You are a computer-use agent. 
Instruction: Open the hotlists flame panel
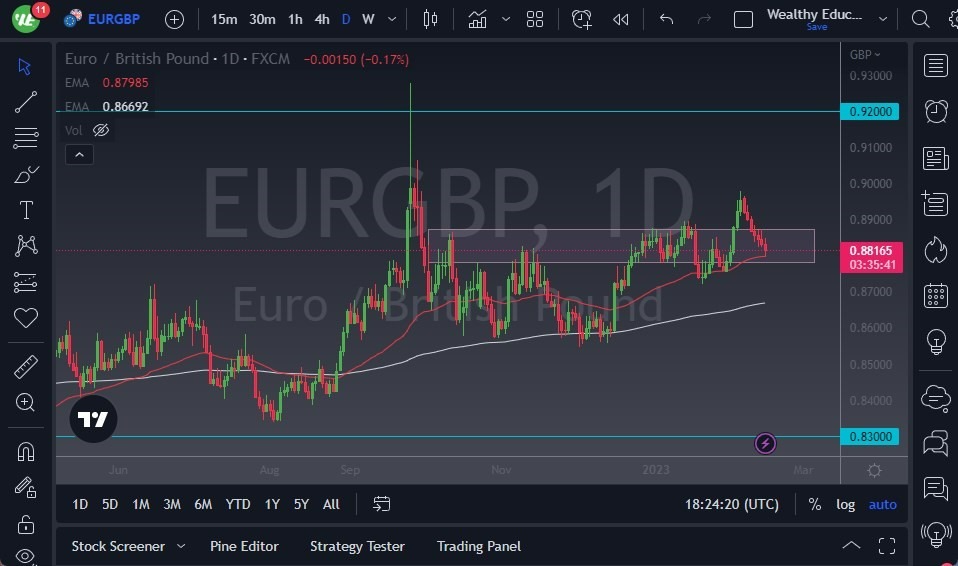coord(935,249)
